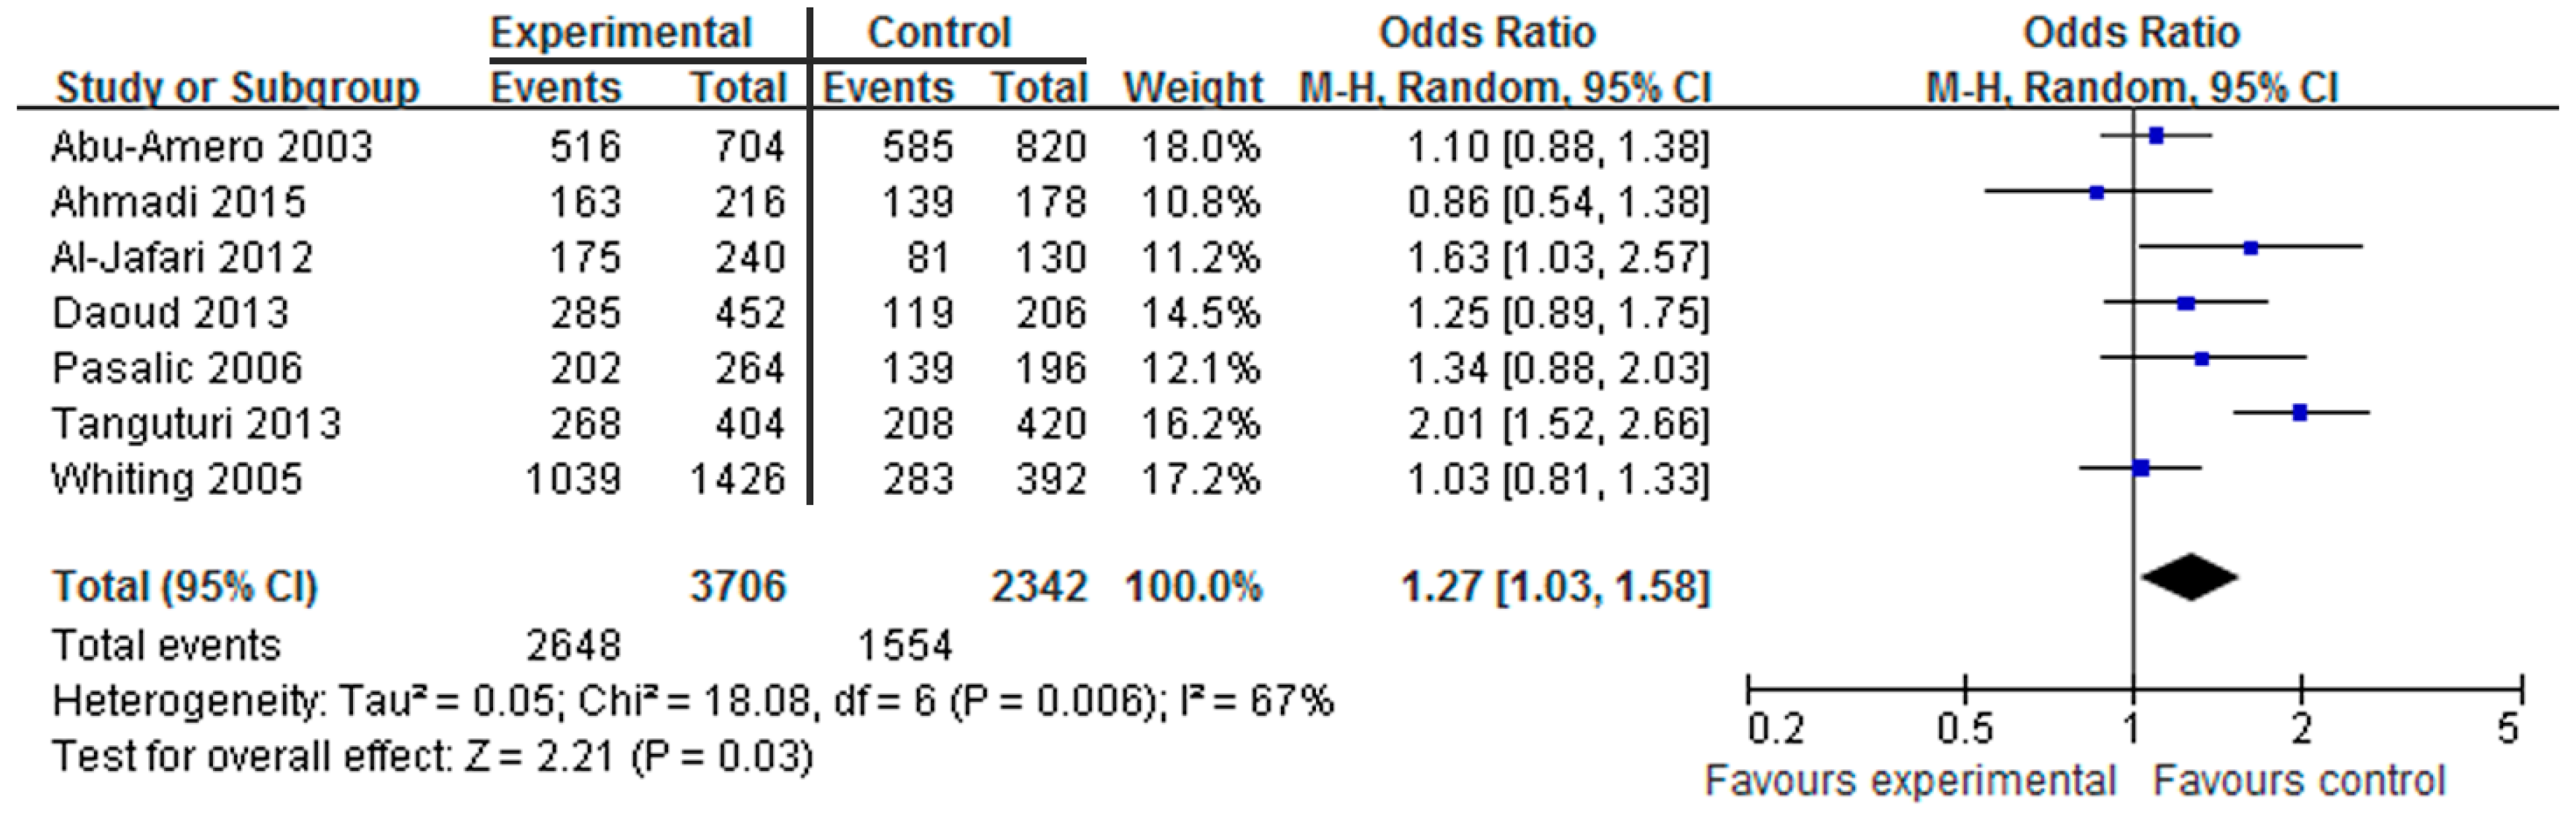Screen dimensions: 2576x824
Task: Click the Favours experimental axis label
Action: [1910, 780]
